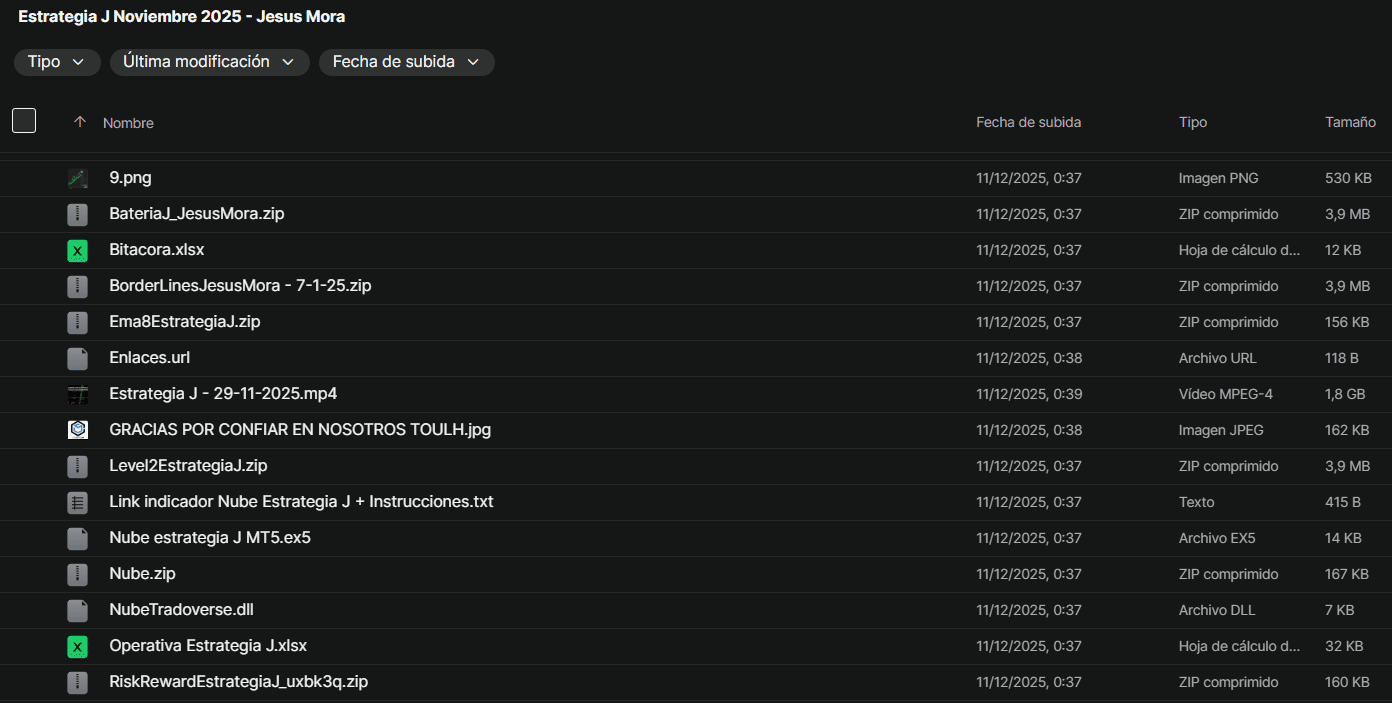This screenshot has width=1392, height=703.
Task: Open the Tipo filter dropdown
Action: point(57,62)
